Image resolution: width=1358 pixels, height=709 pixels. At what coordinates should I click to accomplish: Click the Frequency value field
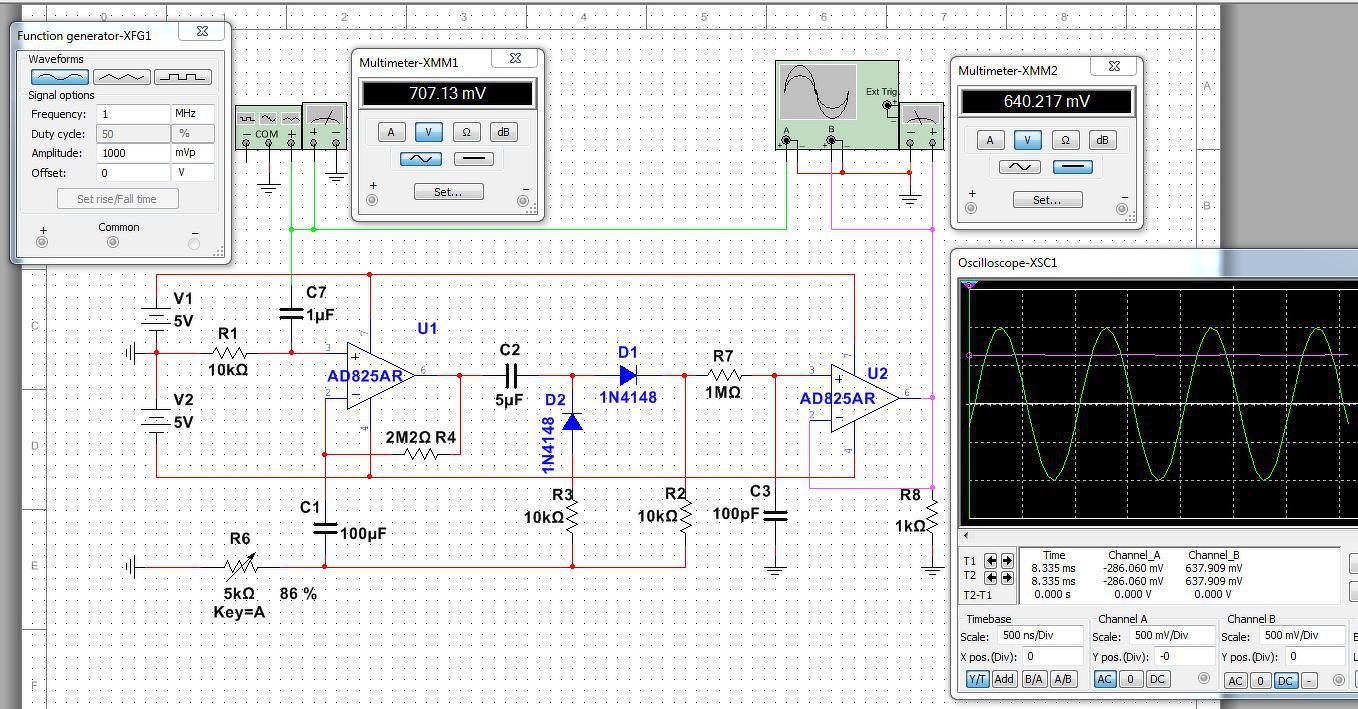133,114
